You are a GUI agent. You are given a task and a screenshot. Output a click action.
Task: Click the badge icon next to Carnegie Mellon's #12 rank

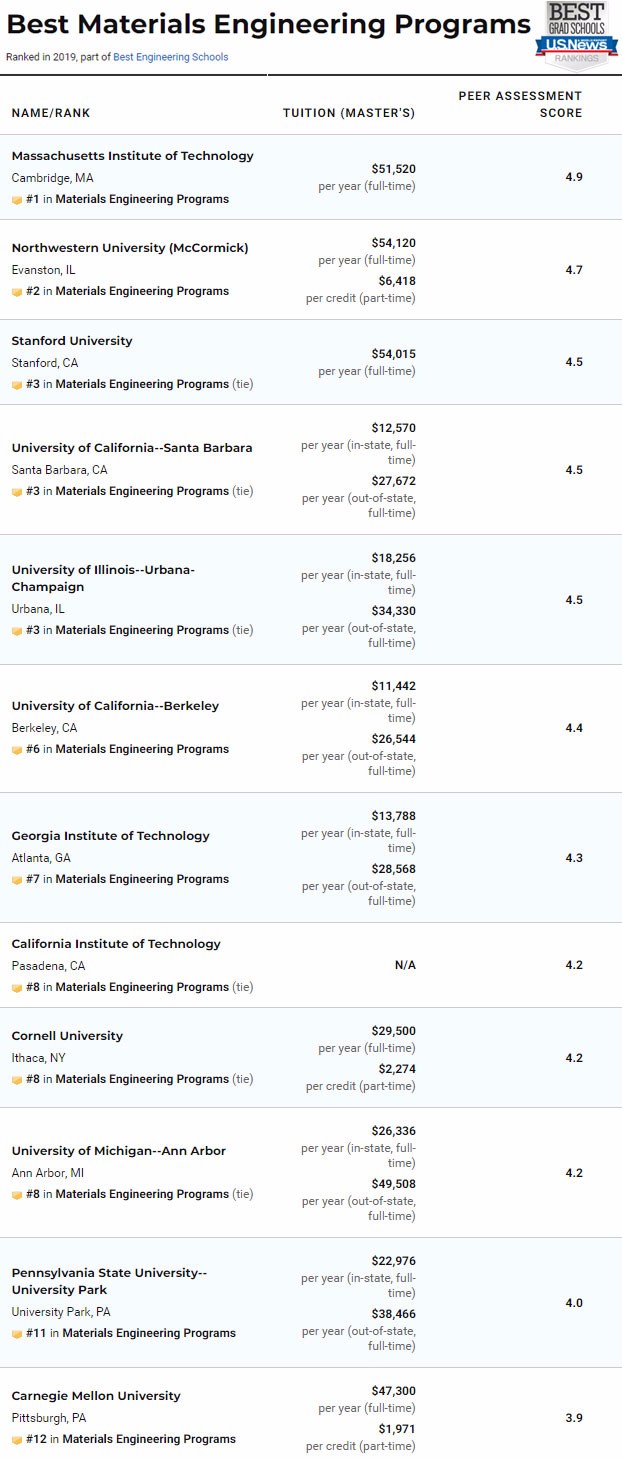pos(17,1440)
